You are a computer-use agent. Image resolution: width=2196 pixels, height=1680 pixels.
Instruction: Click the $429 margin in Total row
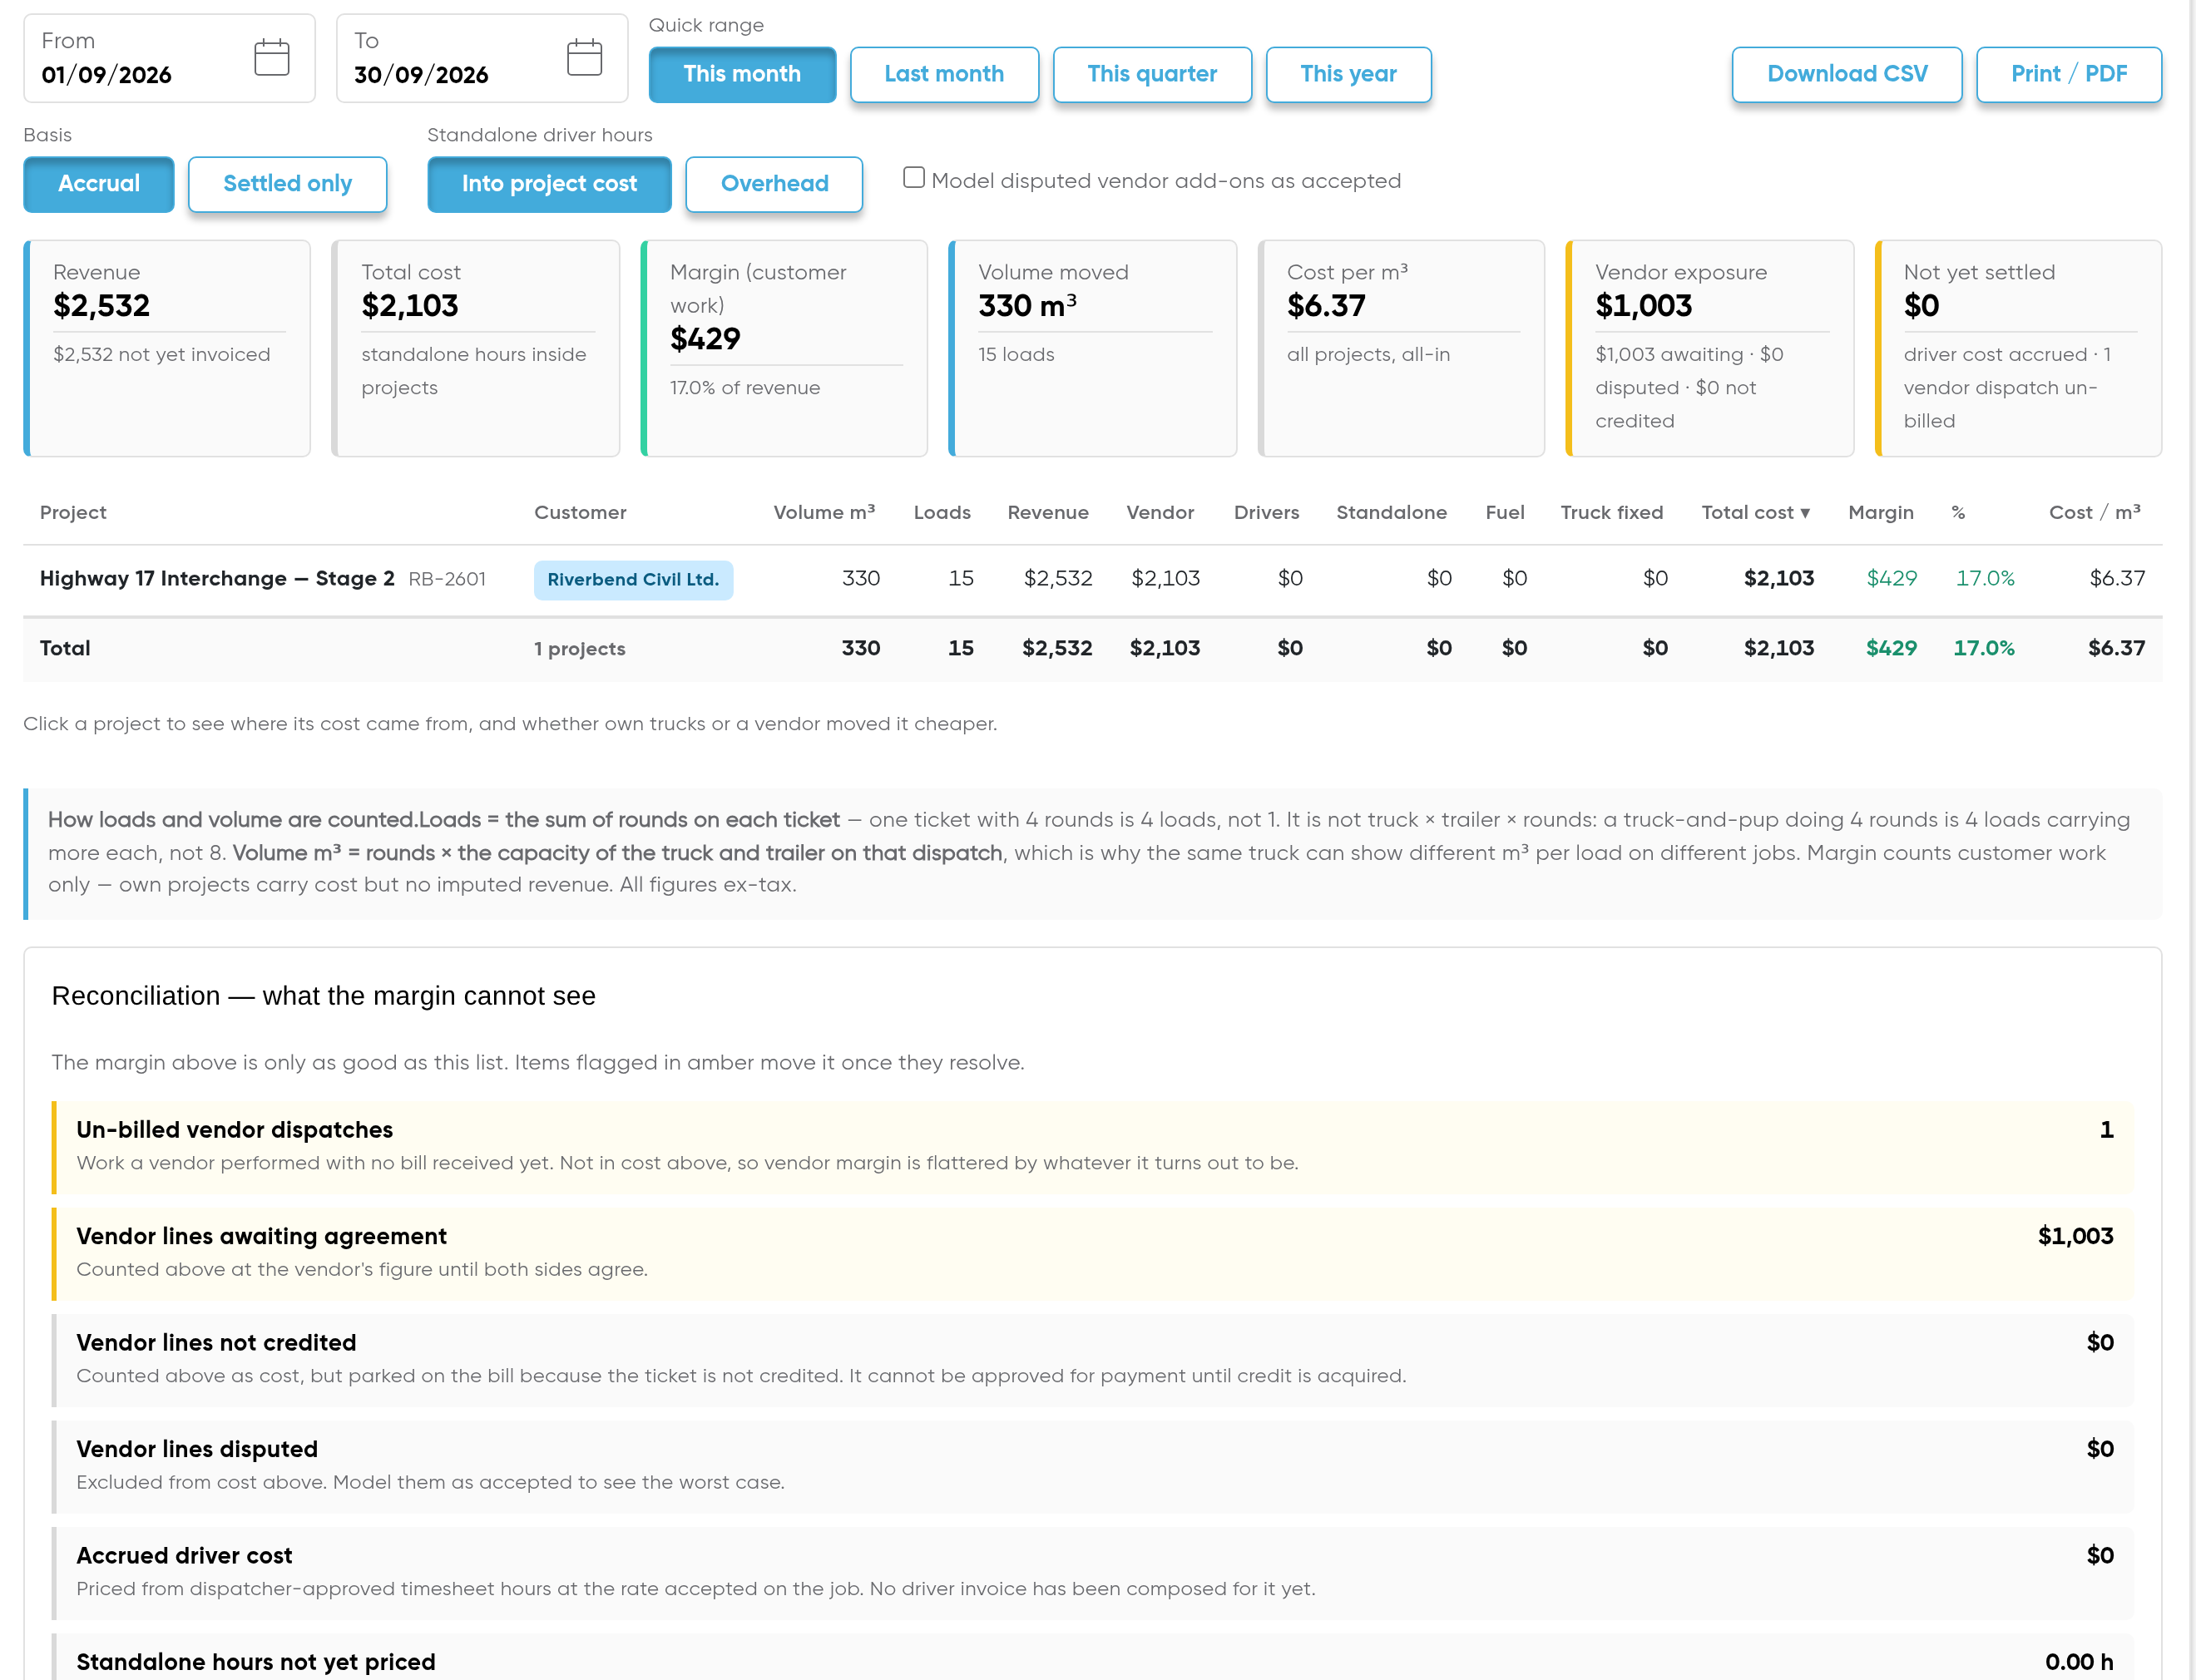pos(1891,648)
